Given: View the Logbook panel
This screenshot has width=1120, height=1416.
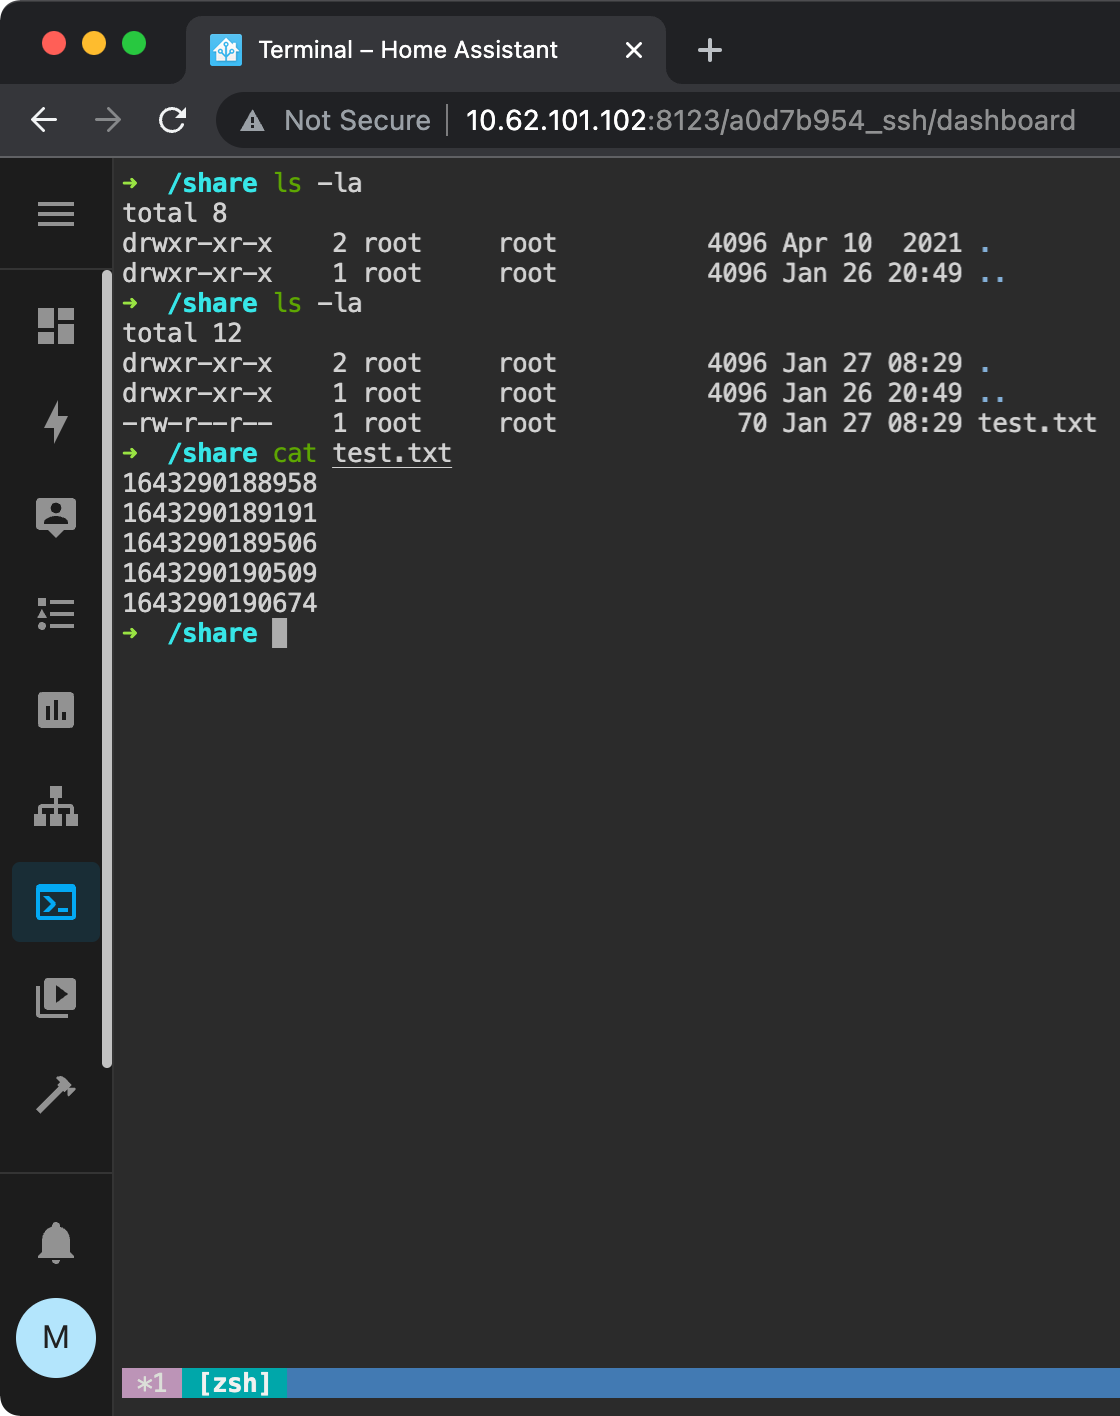Looking at the screenshot, I should 56,615.
